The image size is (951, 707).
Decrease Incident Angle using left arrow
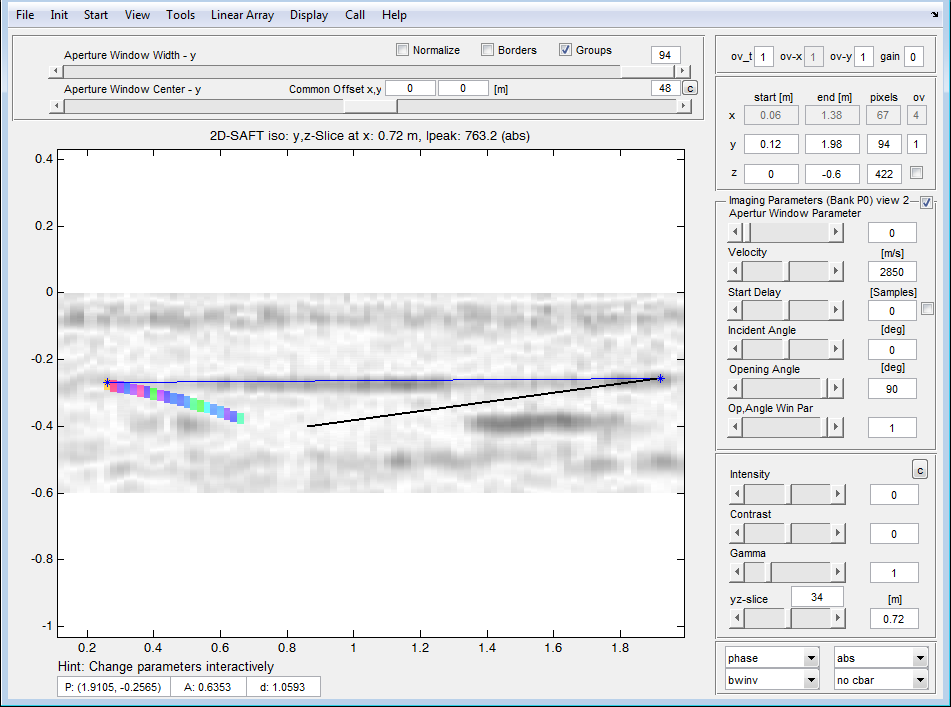(x=735, y=349)
